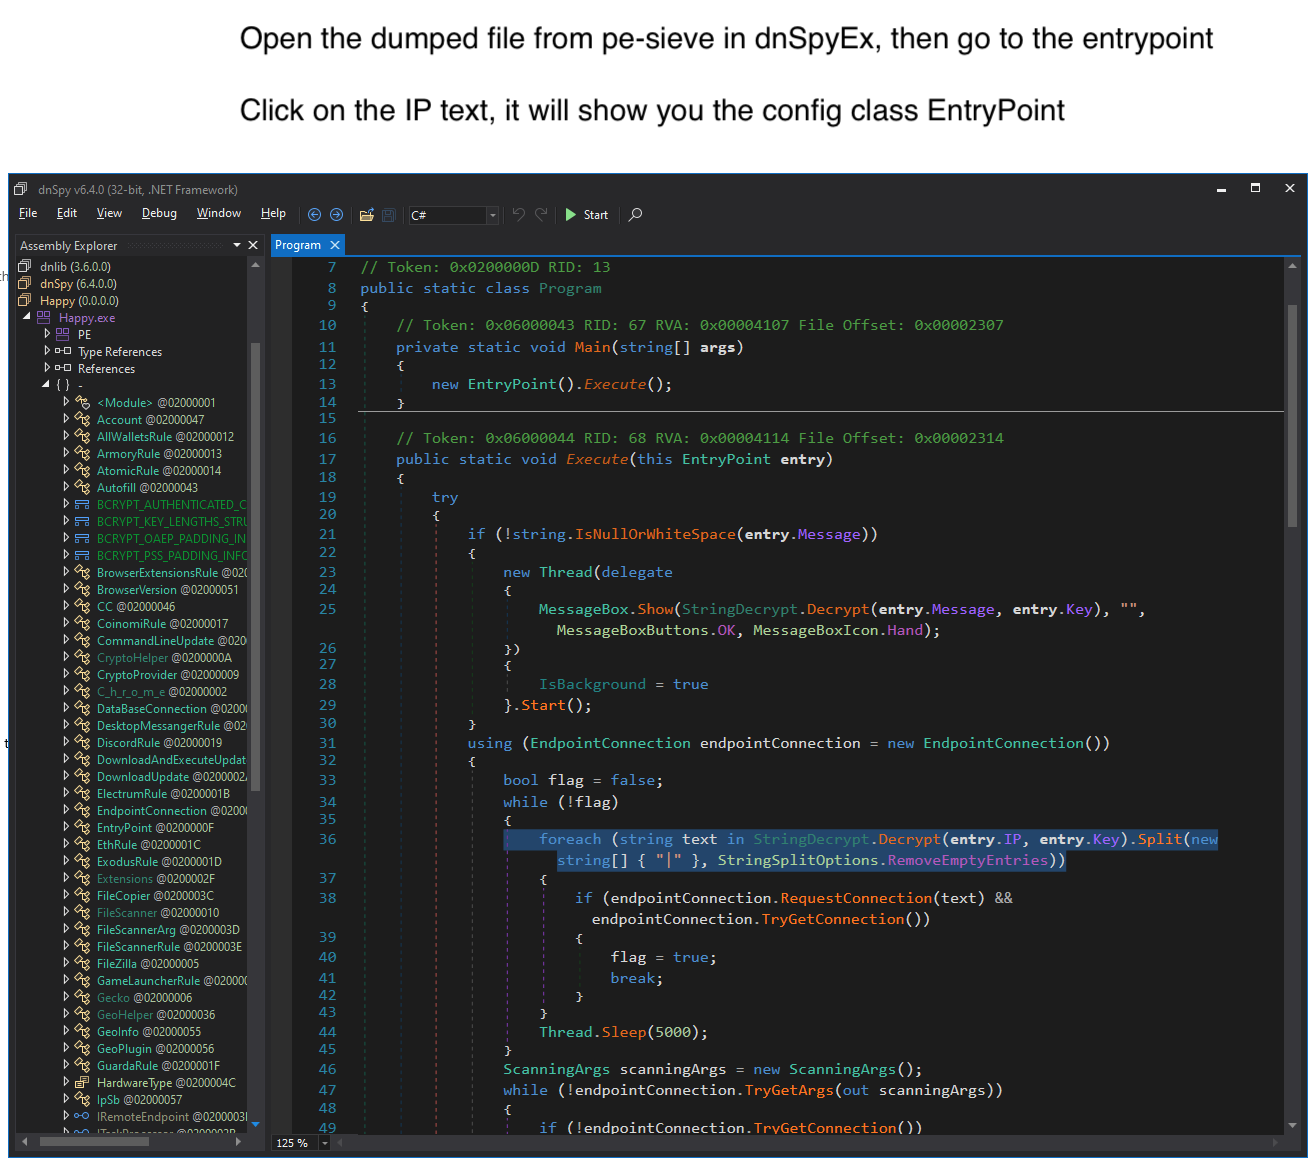
Task: Open the Assembly Explorer window position dropdown
Action: point(237,245)
